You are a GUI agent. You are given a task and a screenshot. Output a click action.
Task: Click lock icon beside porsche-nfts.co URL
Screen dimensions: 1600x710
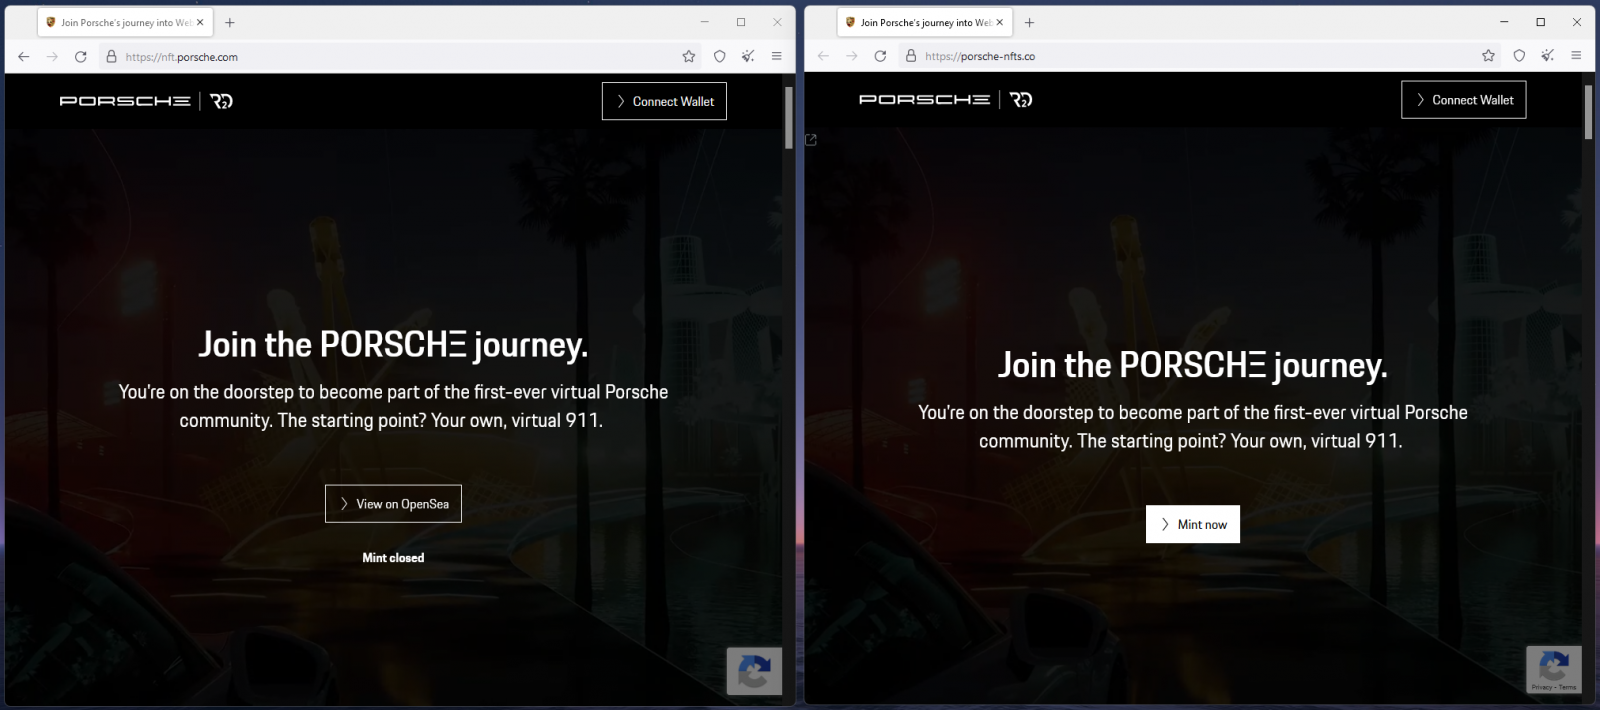pyautogui.click(x=911, y=56)
